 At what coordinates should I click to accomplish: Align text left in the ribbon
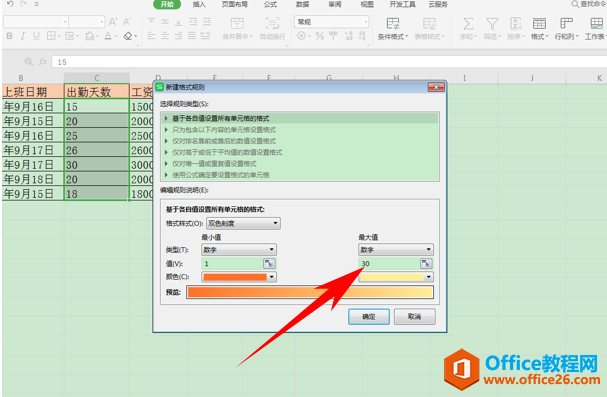click(x=151, y=36)
